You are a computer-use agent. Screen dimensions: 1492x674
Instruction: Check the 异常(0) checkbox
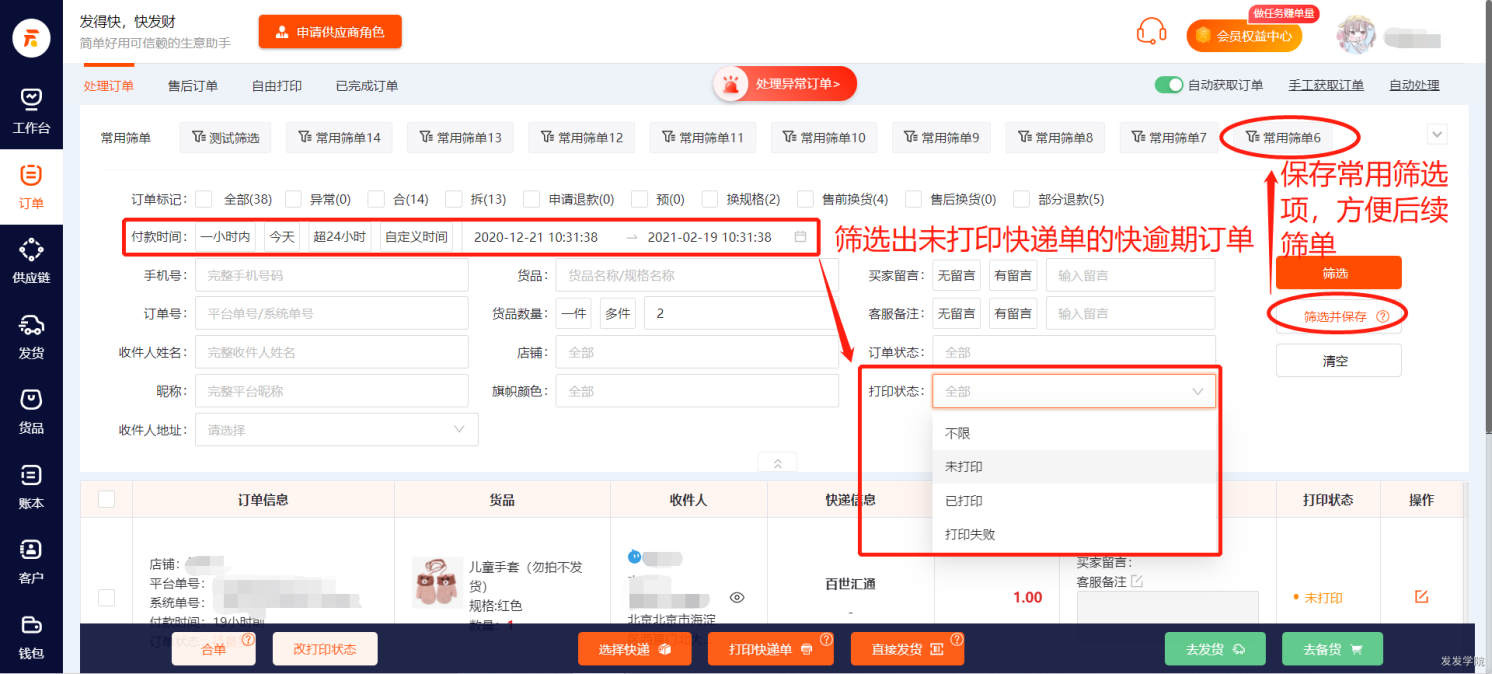point(293,199)
